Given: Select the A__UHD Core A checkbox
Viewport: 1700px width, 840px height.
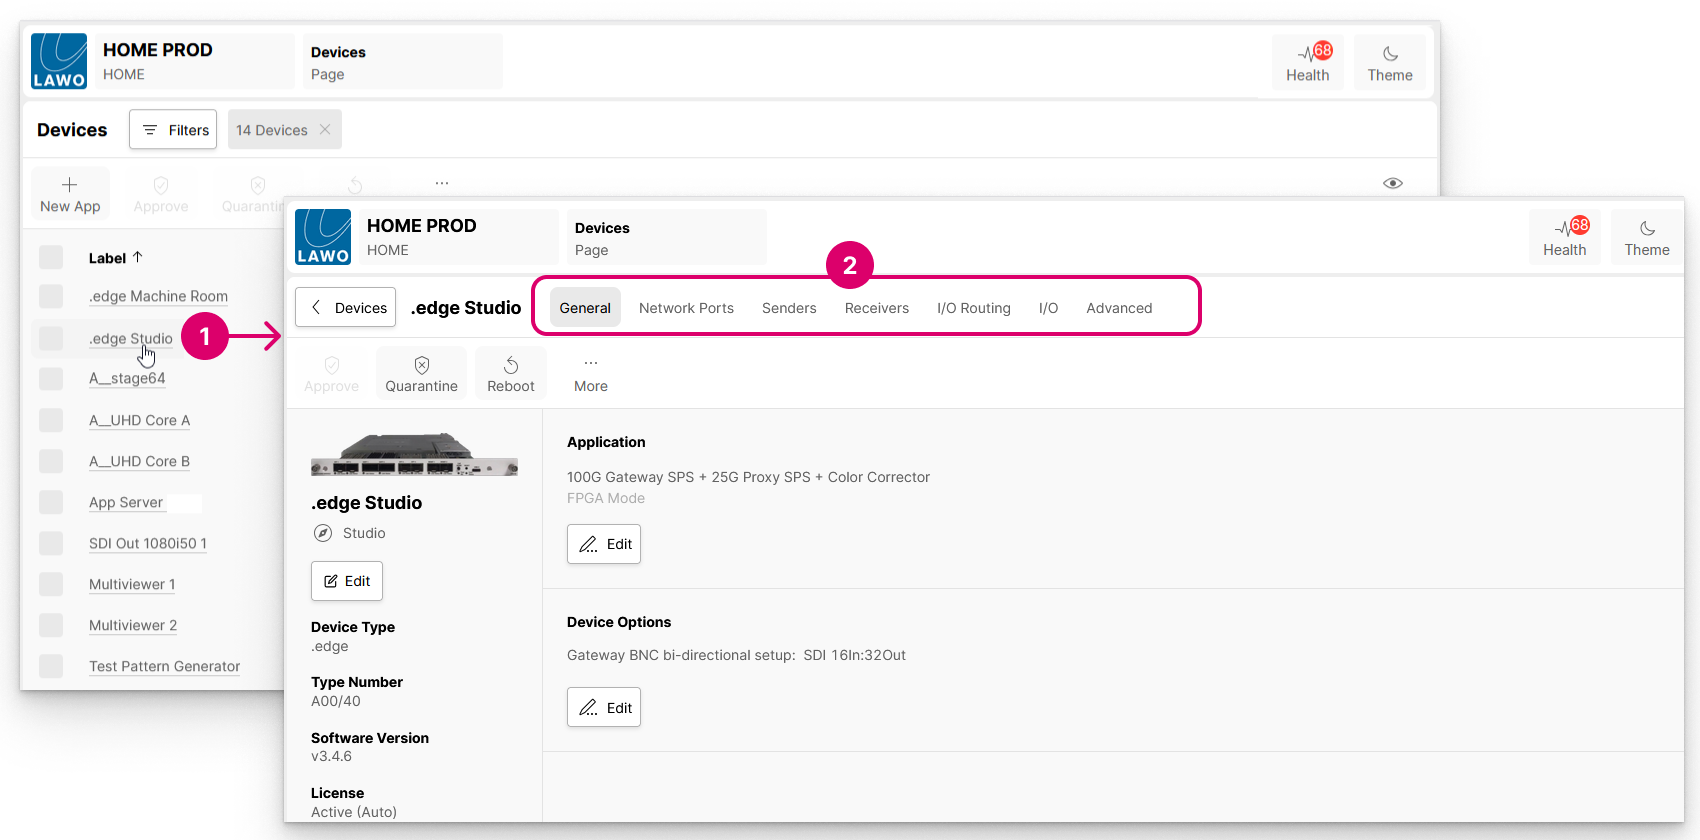Looking at the screenshot, I should [x=51, y=420].
